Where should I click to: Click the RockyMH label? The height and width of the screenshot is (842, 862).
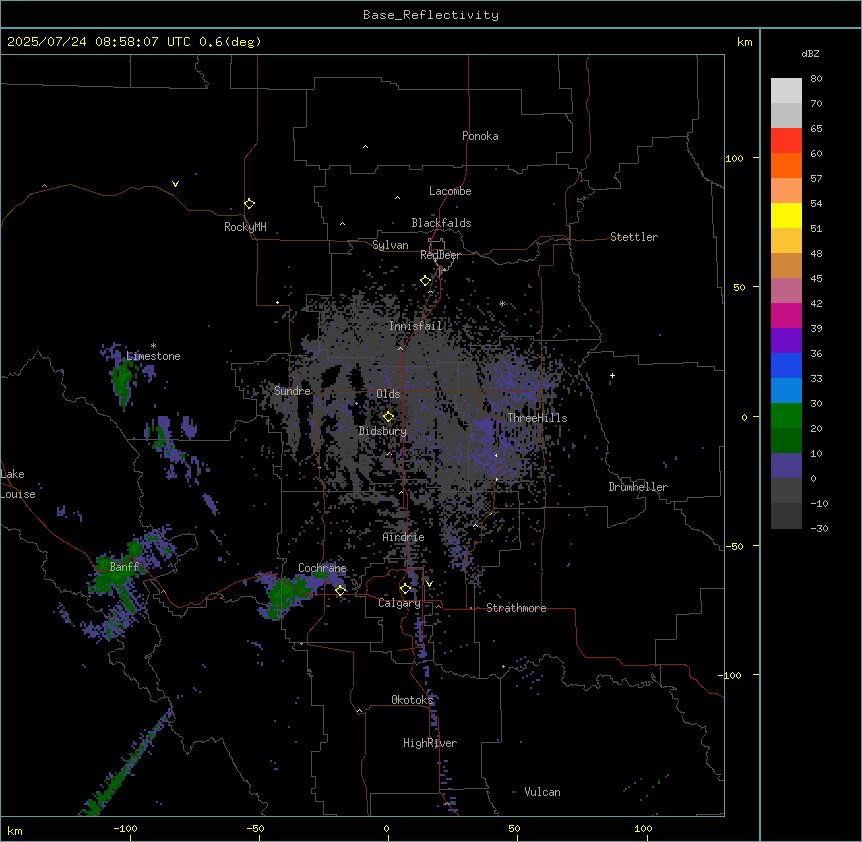(245, 227)
